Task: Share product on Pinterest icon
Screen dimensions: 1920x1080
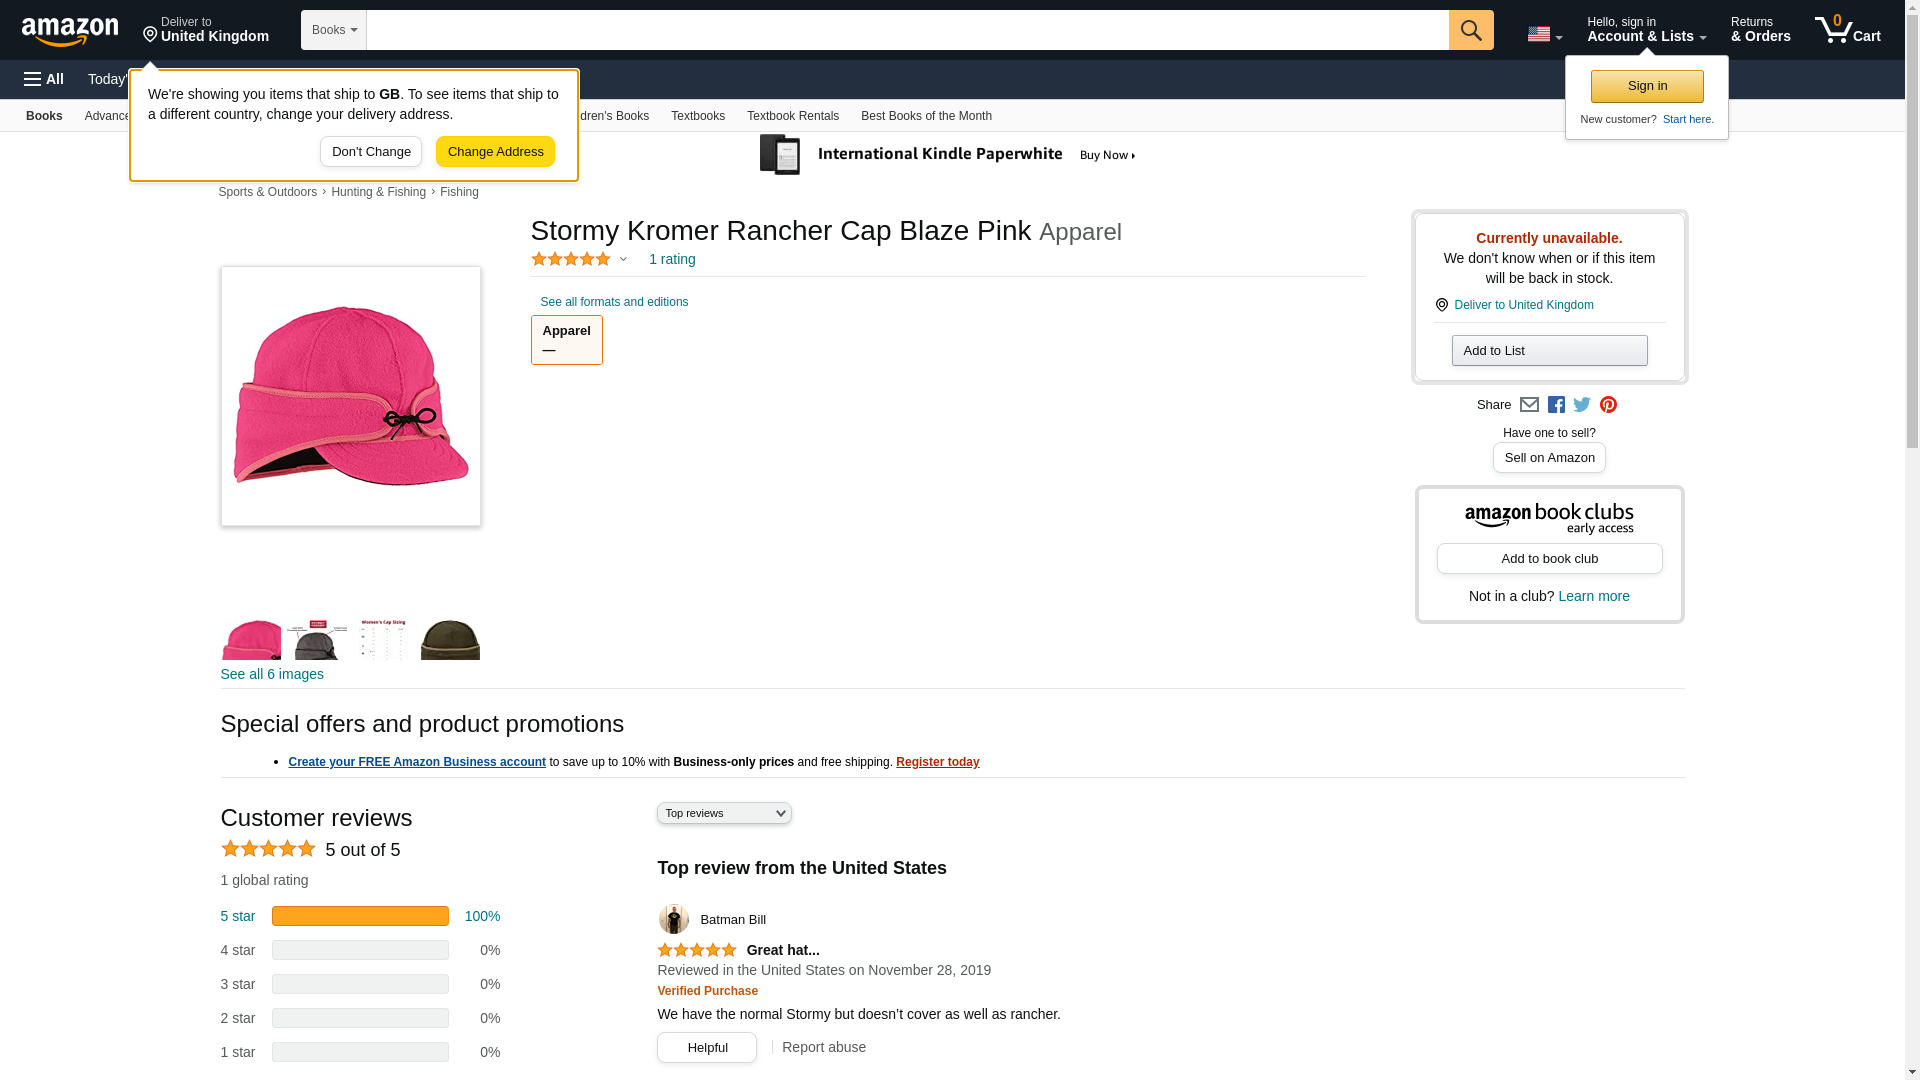Action: pos(1608,405)
